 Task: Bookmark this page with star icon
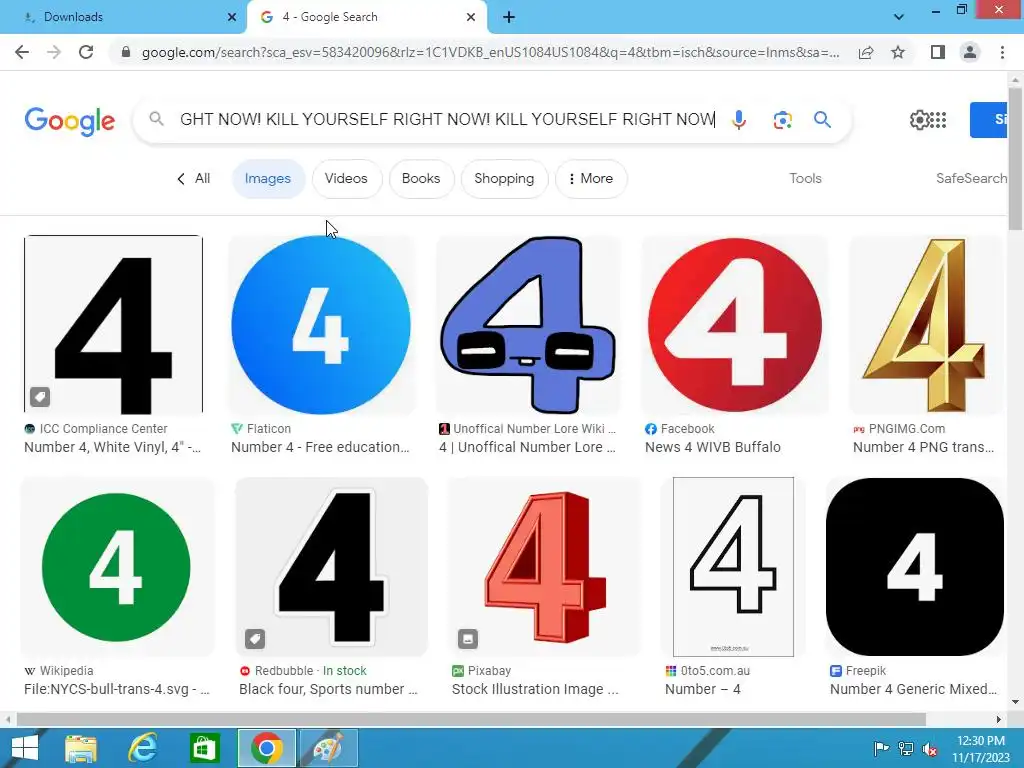tap(898, 52)
